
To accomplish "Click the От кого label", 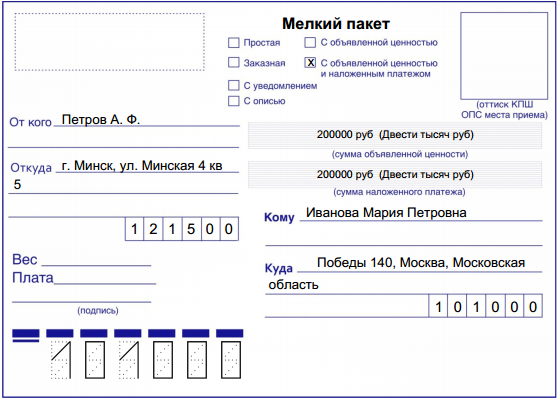I will pyautogui.click(x=31, y=122).
